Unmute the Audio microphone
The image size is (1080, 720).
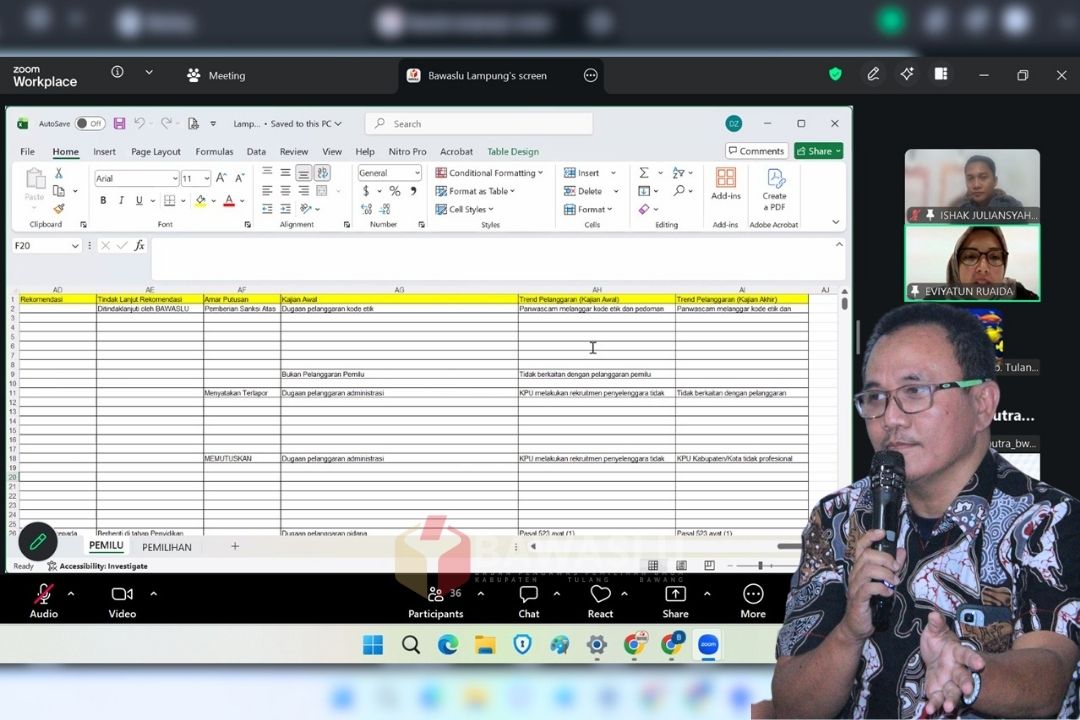44,601
